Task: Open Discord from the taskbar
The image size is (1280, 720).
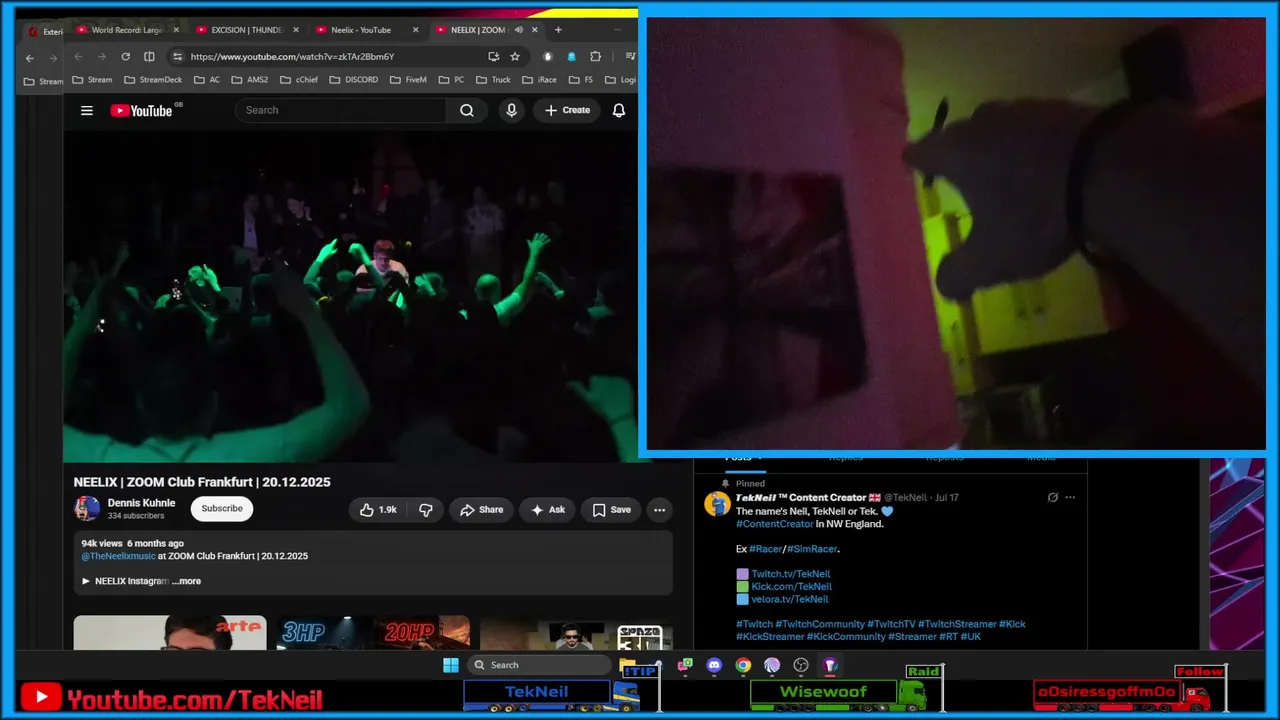Action: click(714, 665)
